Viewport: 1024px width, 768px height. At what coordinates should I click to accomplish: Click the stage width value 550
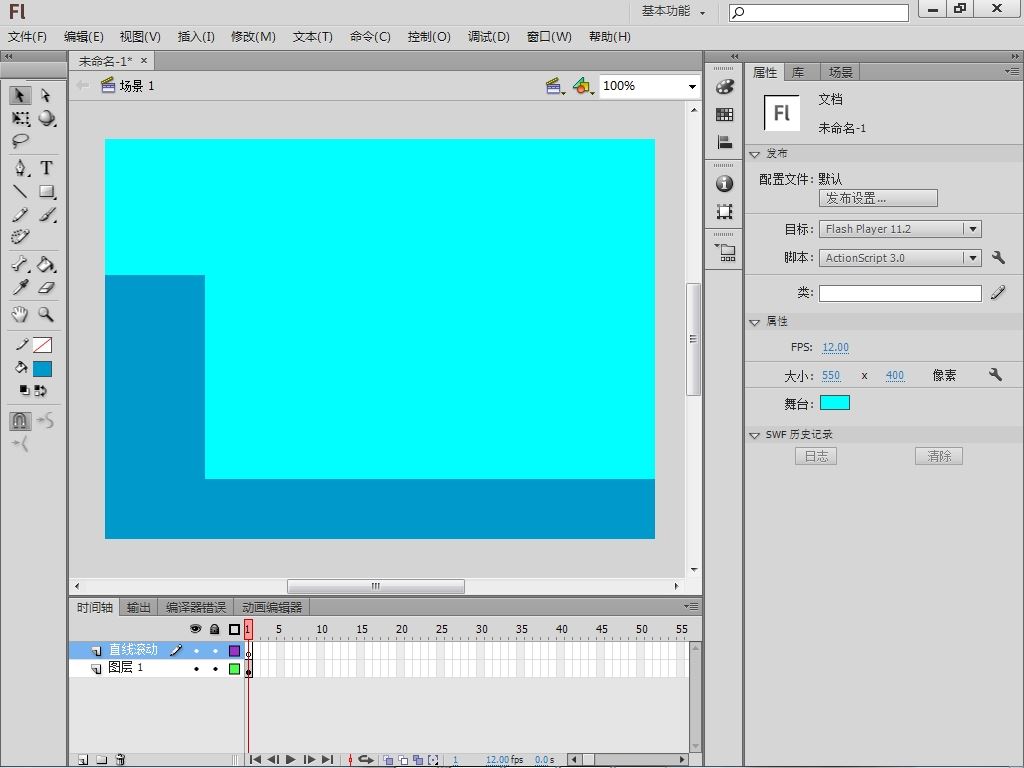pos(831,376)
